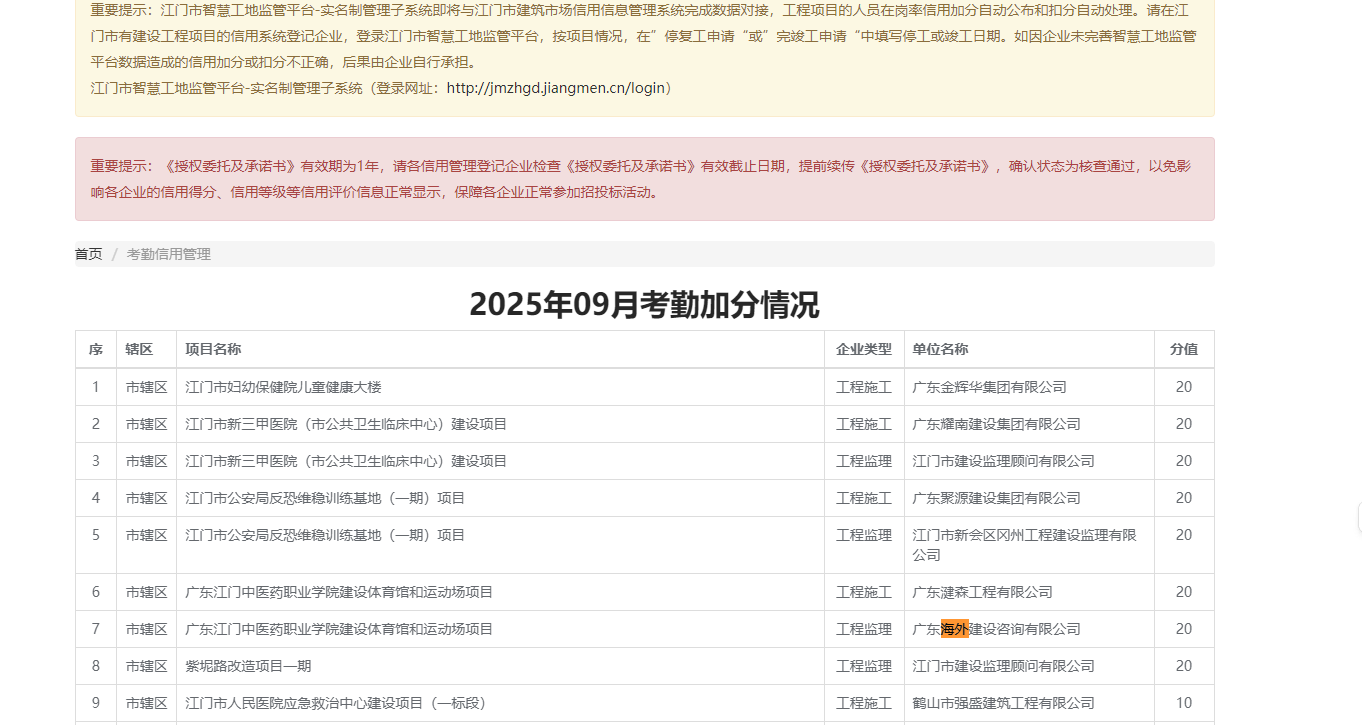This screenshot has height=725, width=1362.
Task: Click the 考勤信用管理 breadcrumb item
Action: pos(168,254)
